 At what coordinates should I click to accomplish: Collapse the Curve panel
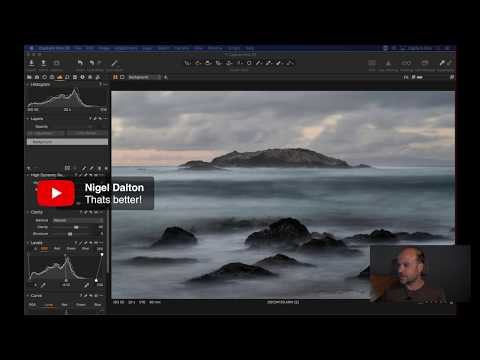[28, 296]
